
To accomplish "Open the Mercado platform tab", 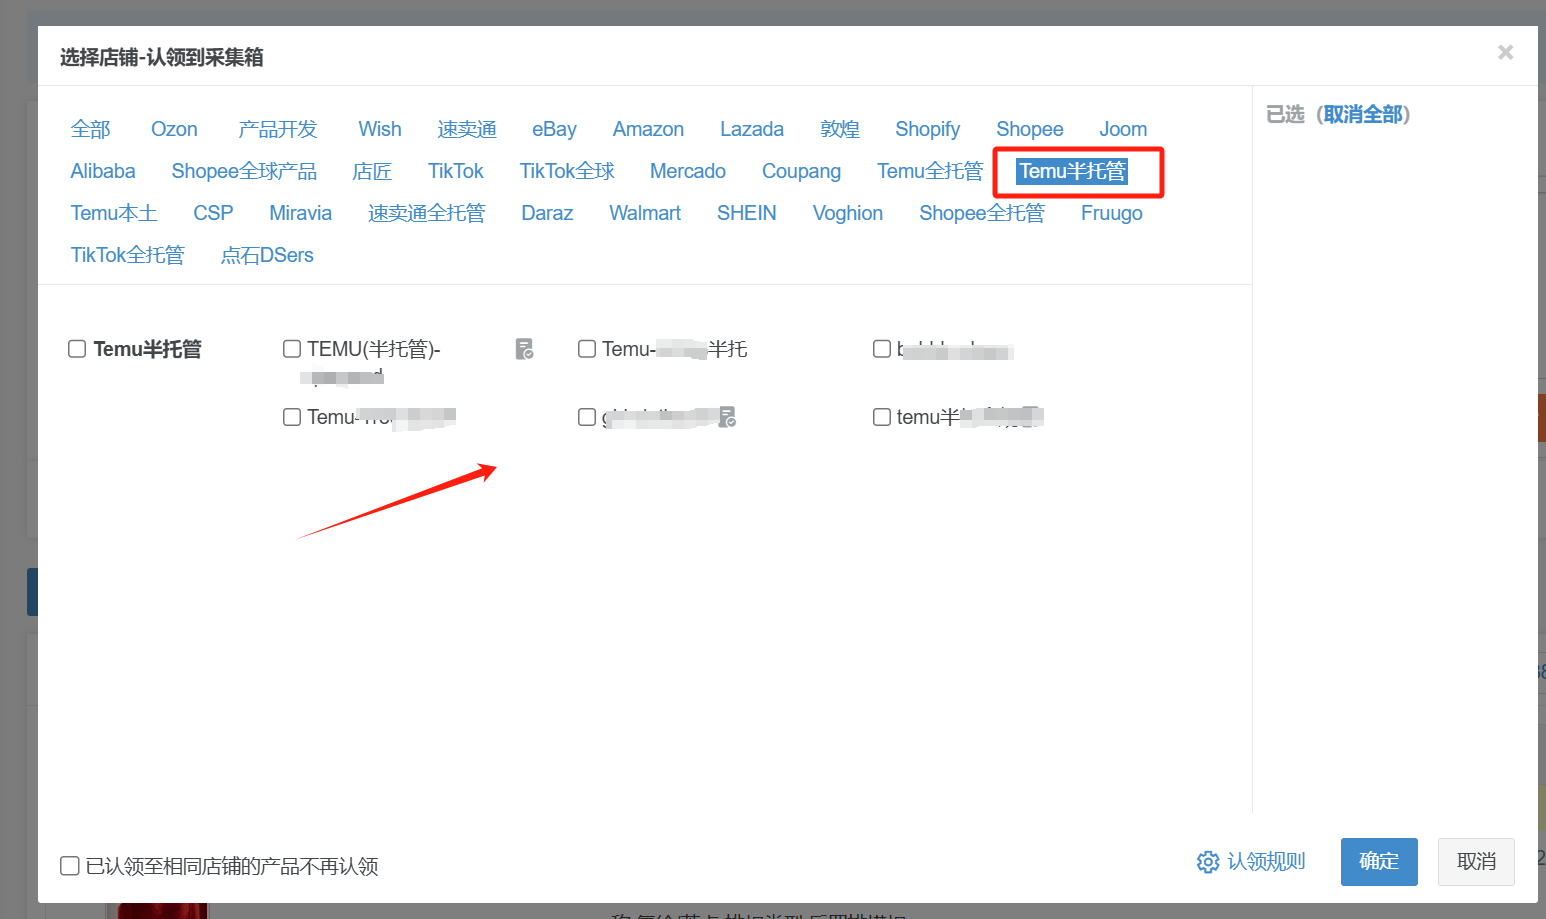I will (x=688, y=171).
